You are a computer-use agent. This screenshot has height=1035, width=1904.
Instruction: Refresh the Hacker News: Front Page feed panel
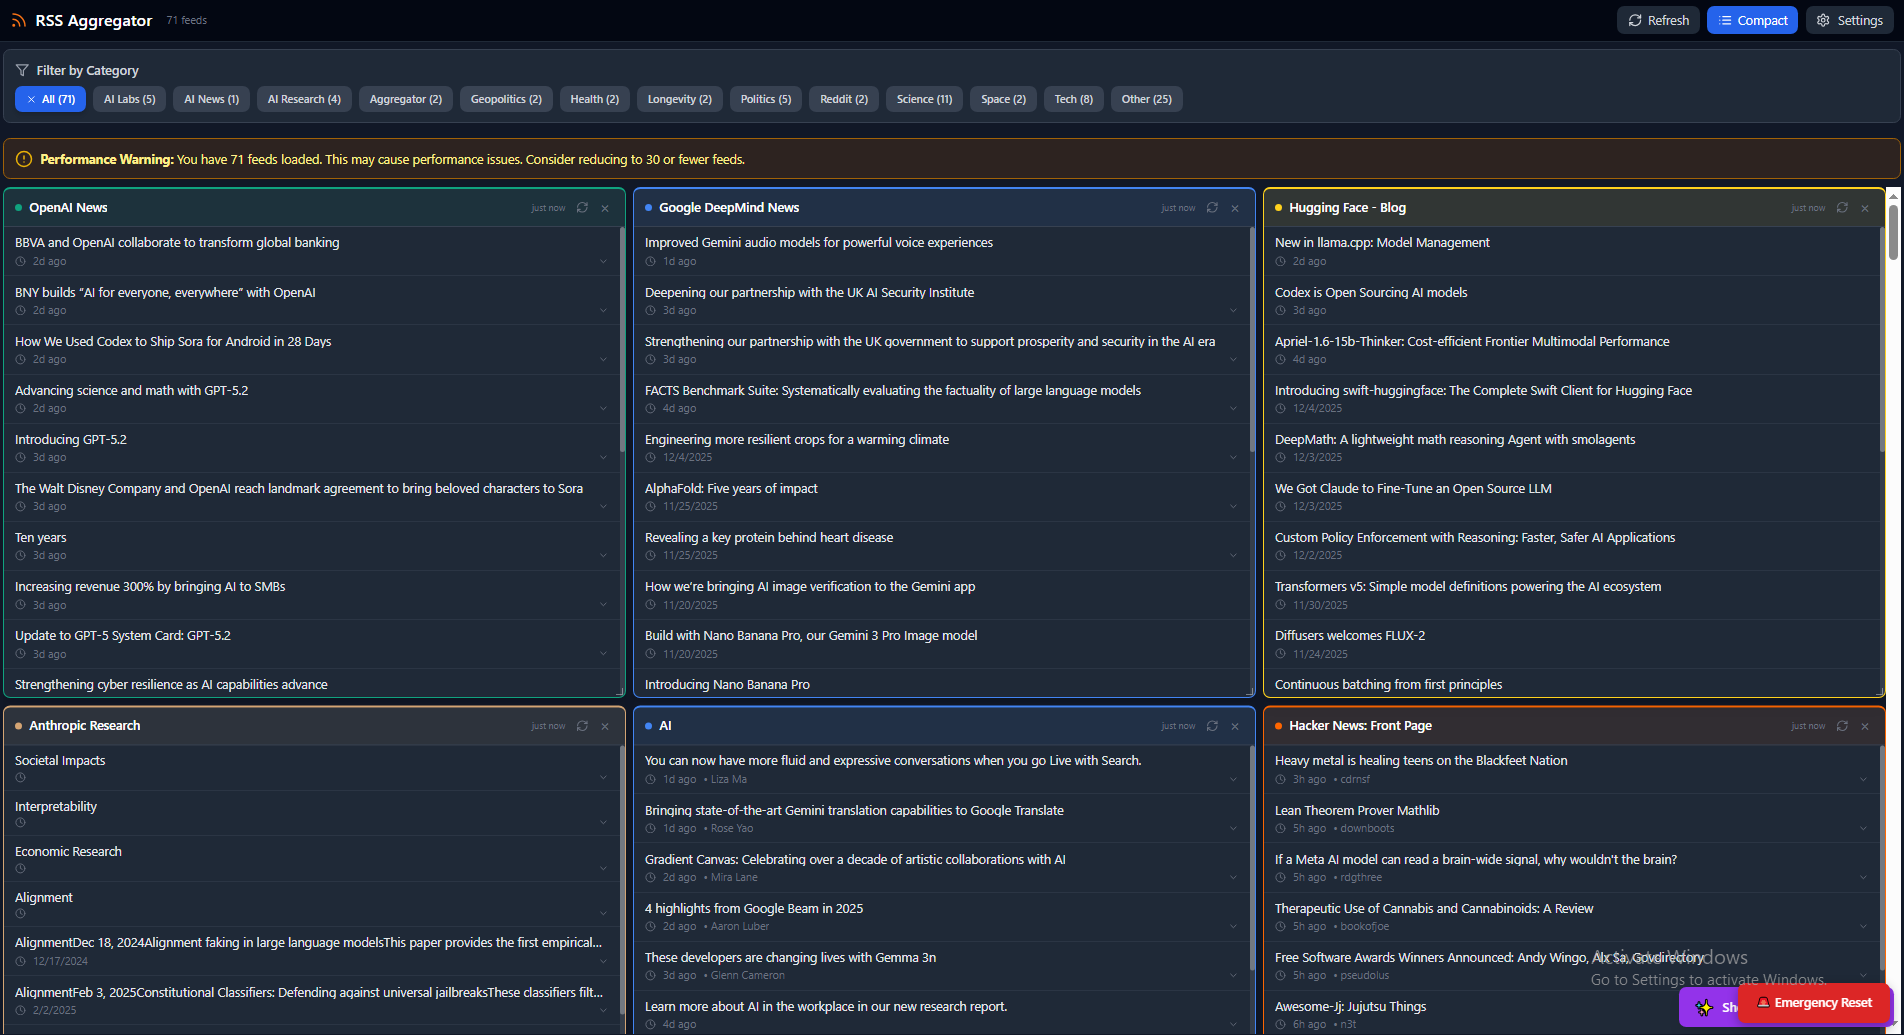(1843, 726)
